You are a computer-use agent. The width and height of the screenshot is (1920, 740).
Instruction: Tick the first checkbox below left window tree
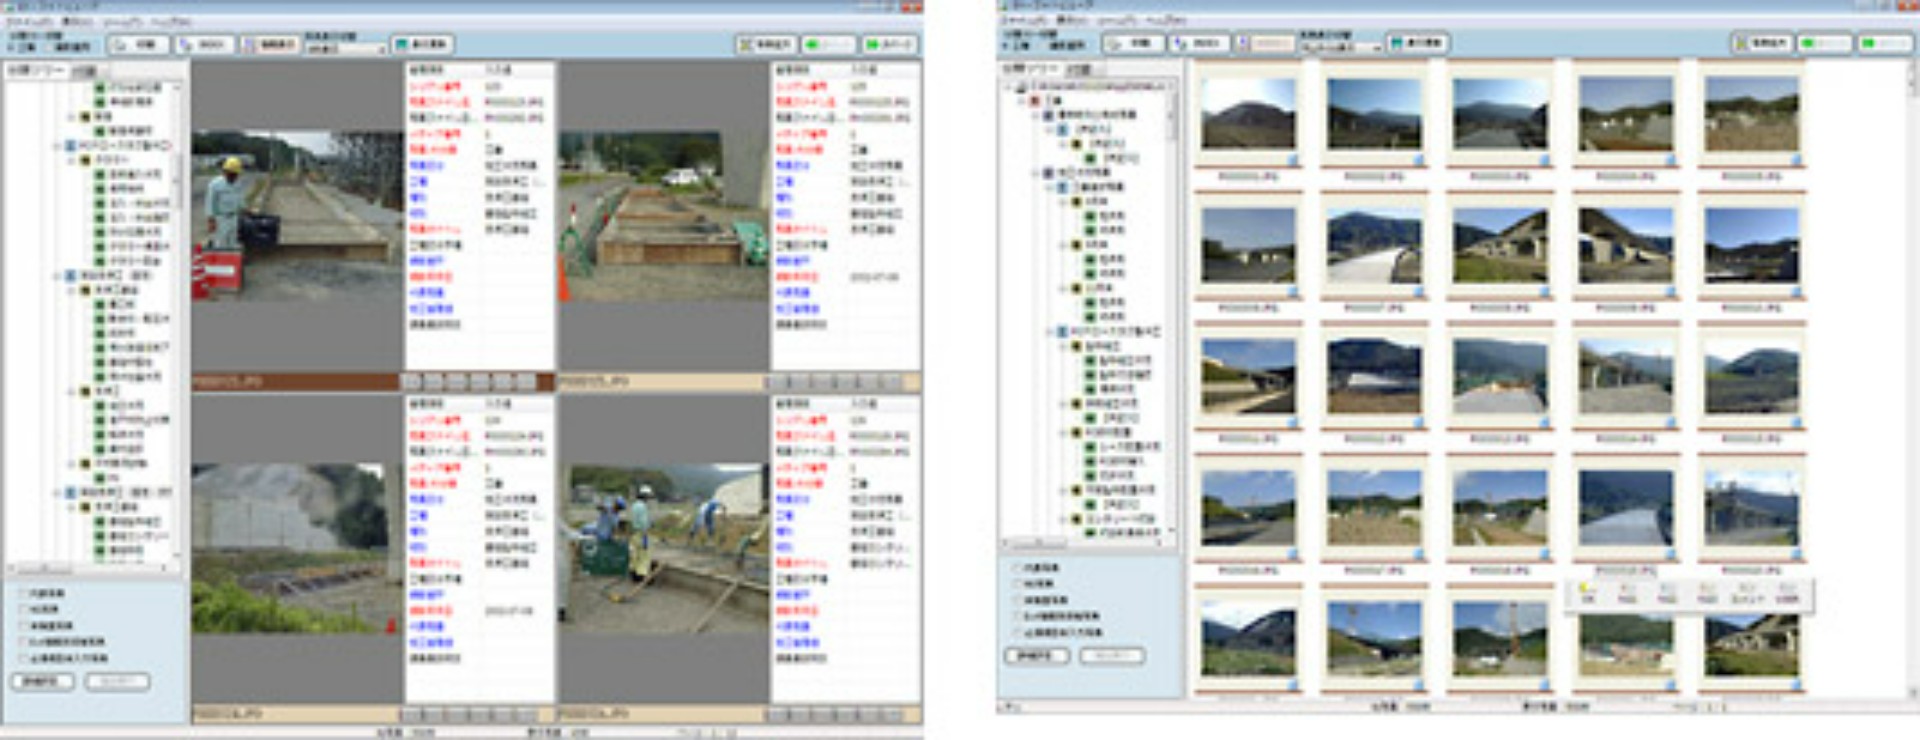click(23, 593)
